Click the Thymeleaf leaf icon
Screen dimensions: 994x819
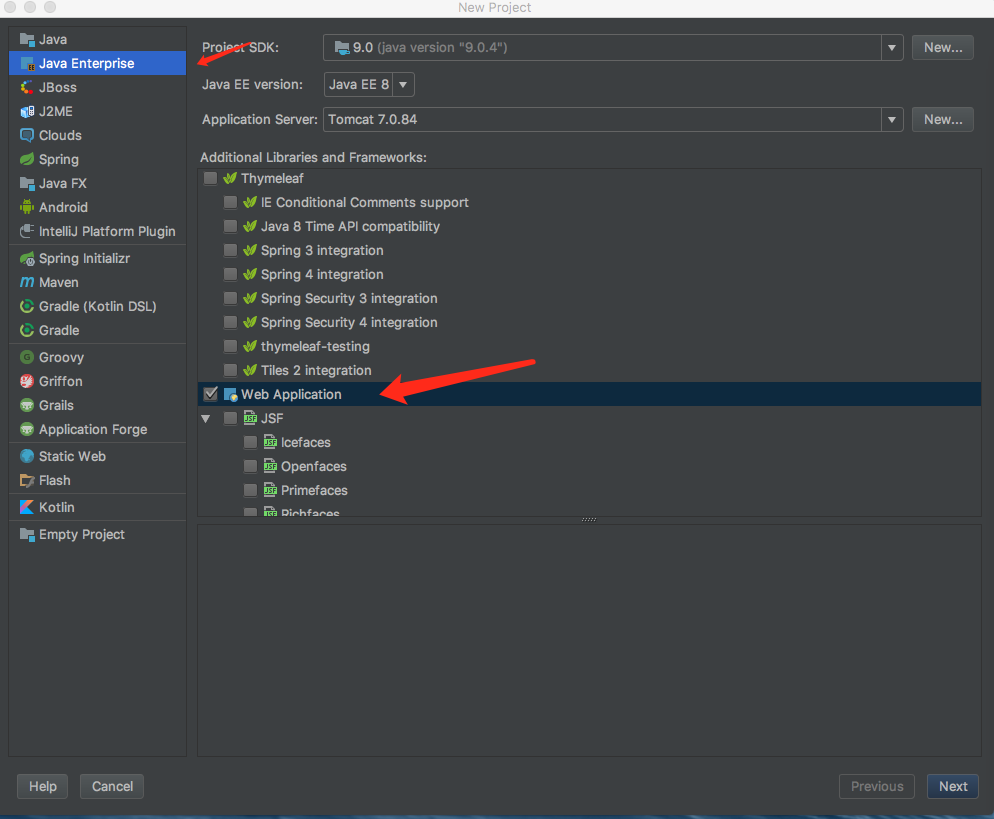point(230,178)
